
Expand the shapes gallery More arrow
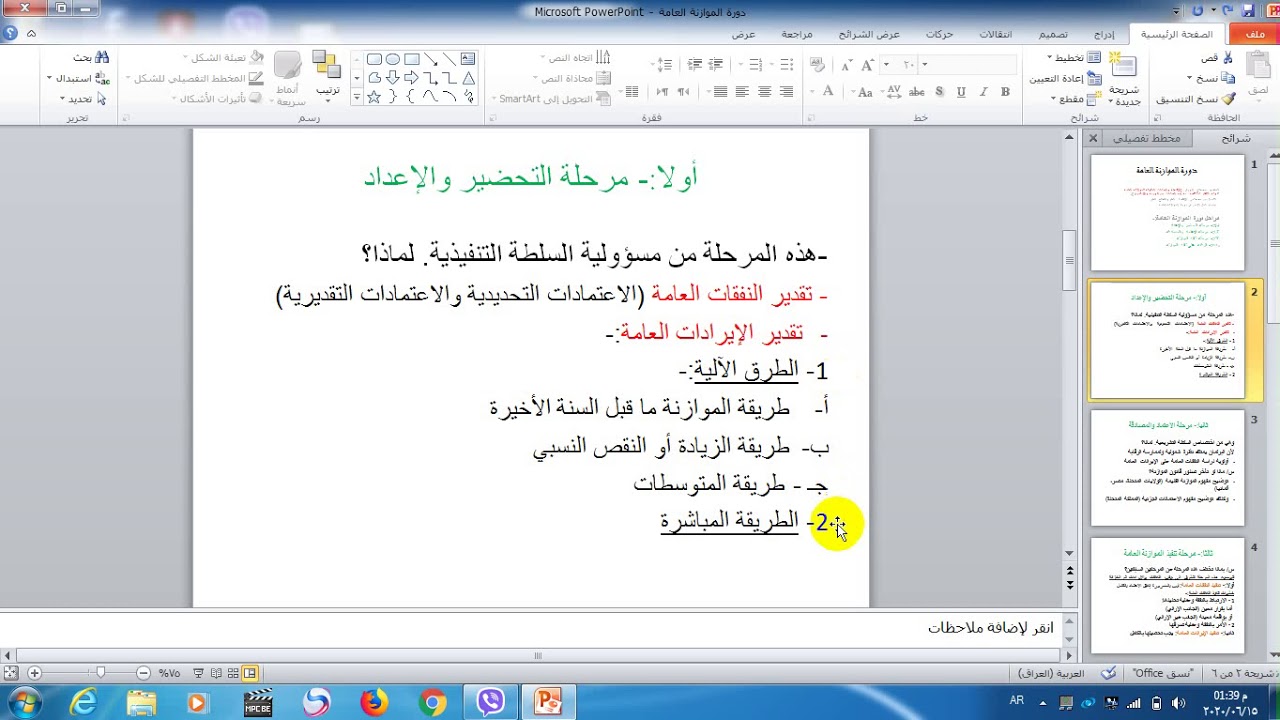(358, 98)
